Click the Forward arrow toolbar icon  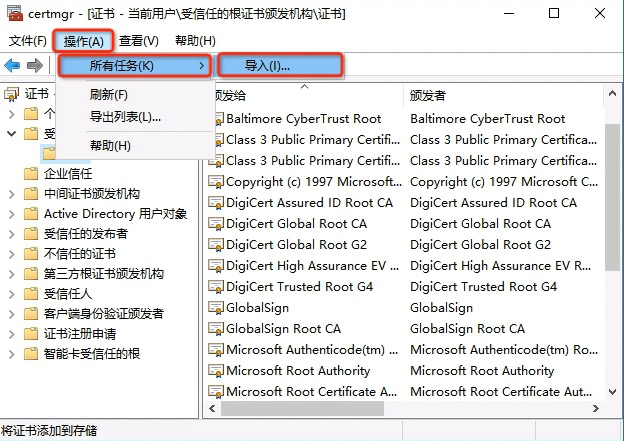tap(34, 66)
